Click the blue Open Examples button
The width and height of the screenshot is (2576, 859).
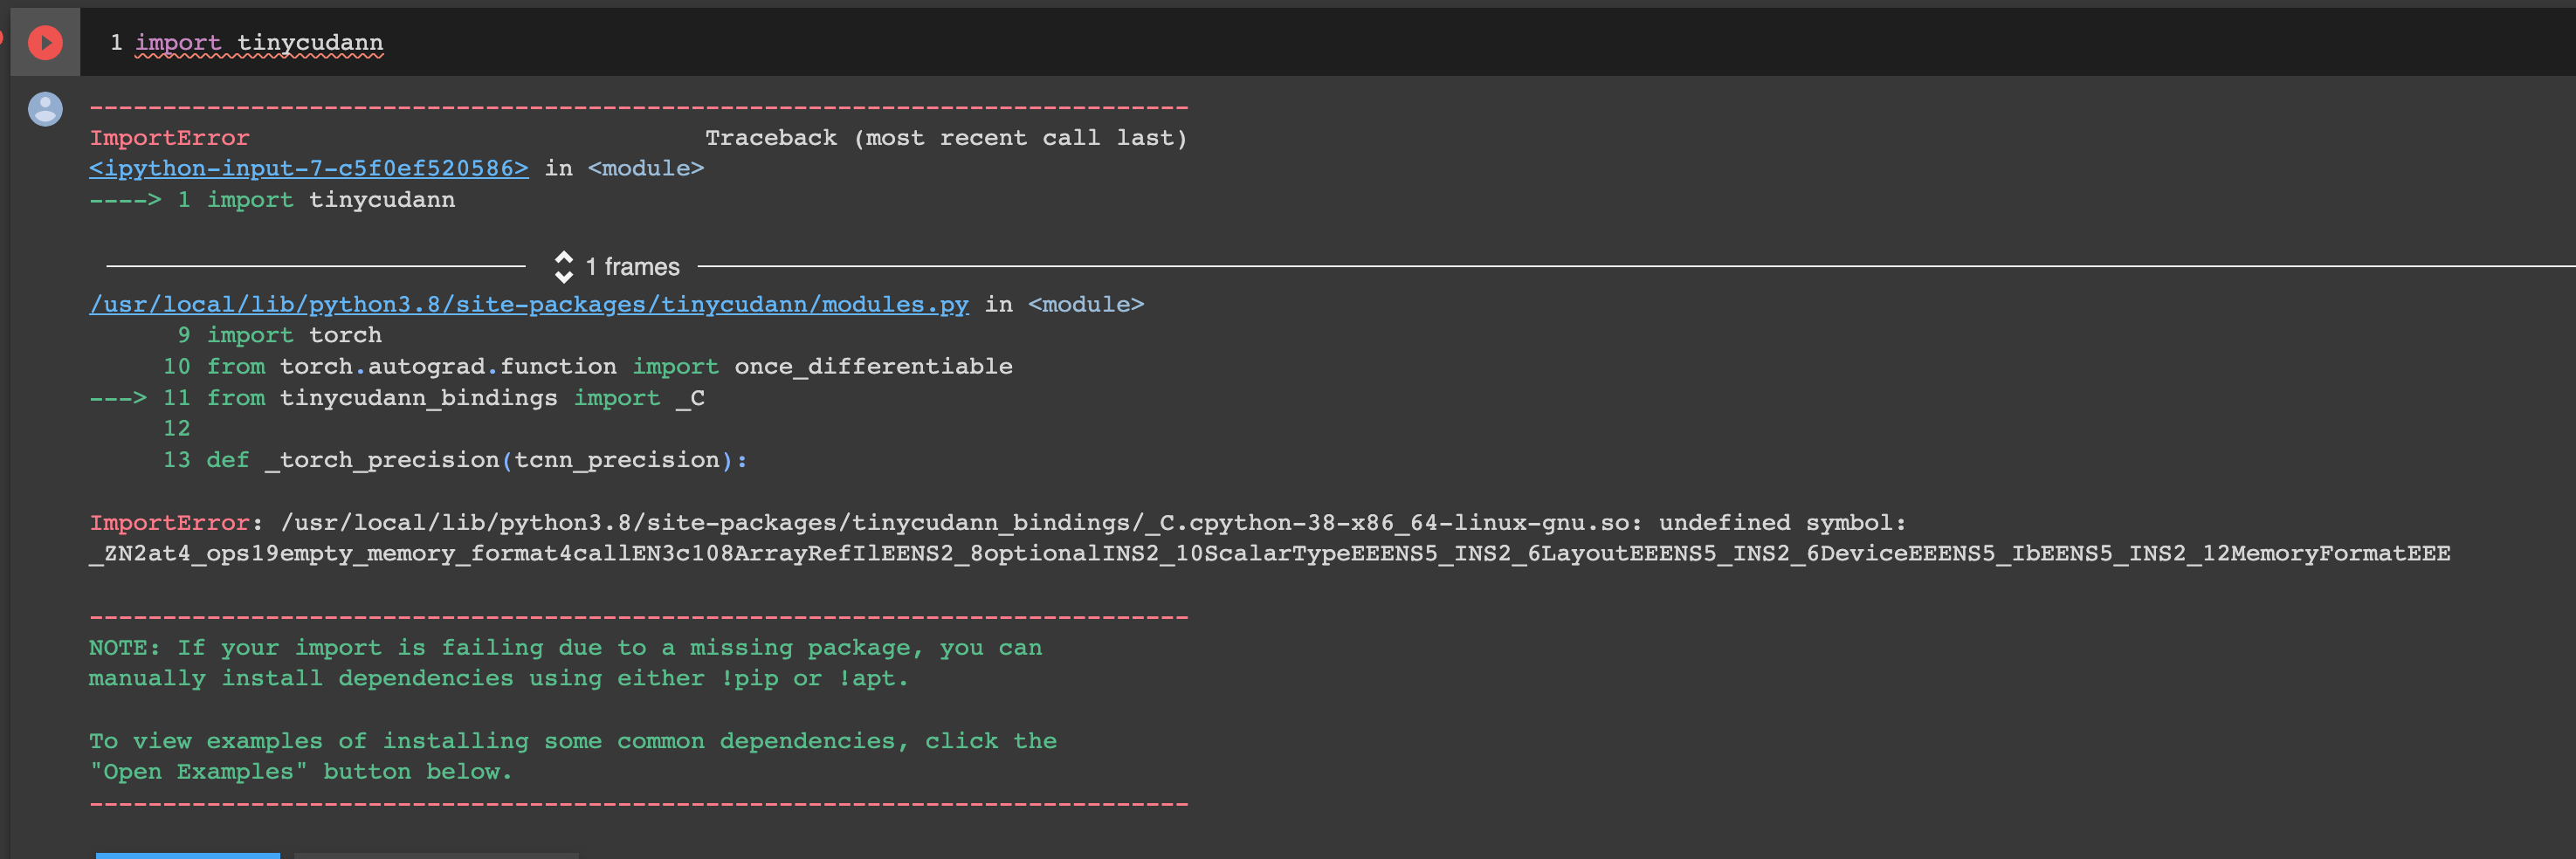coord(187,856)
